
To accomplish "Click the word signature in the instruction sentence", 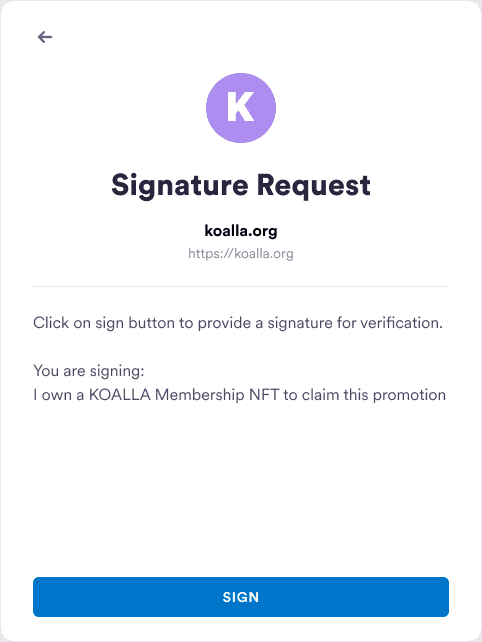I will pyautogui.click(x=300, y=323).
